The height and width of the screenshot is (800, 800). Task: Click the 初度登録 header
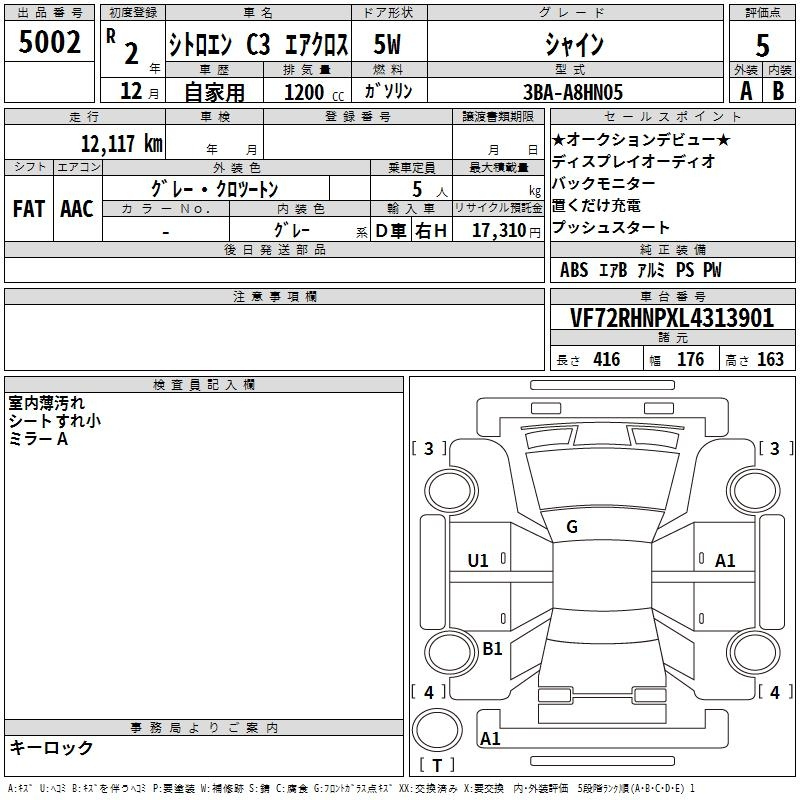pos(133,12)
